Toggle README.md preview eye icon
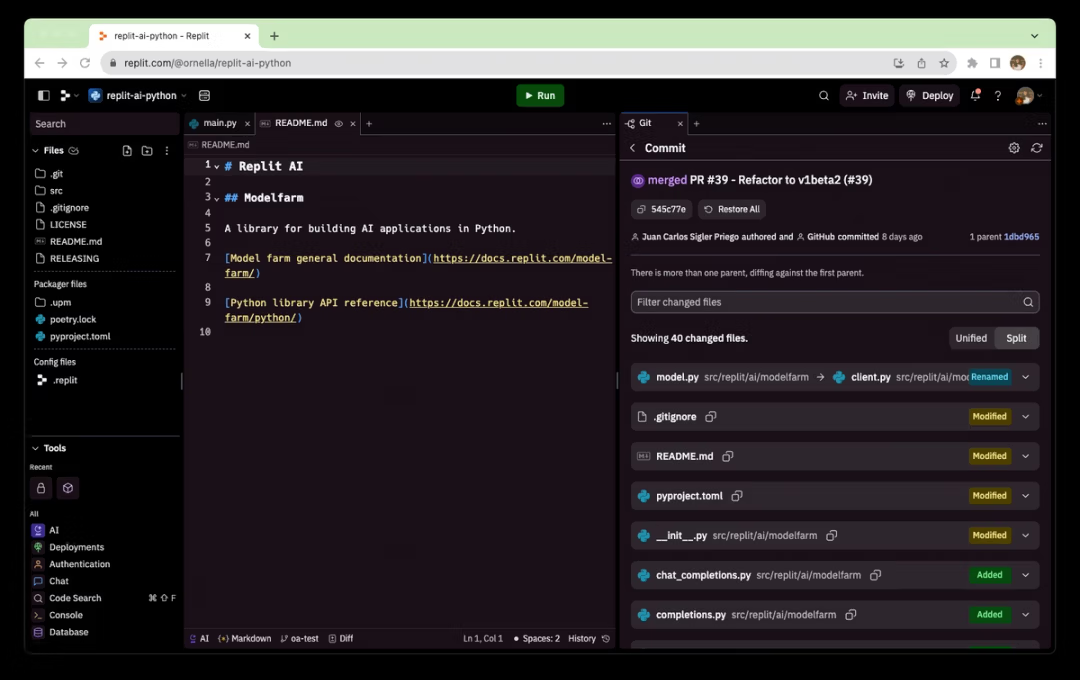 coord(338,123)
